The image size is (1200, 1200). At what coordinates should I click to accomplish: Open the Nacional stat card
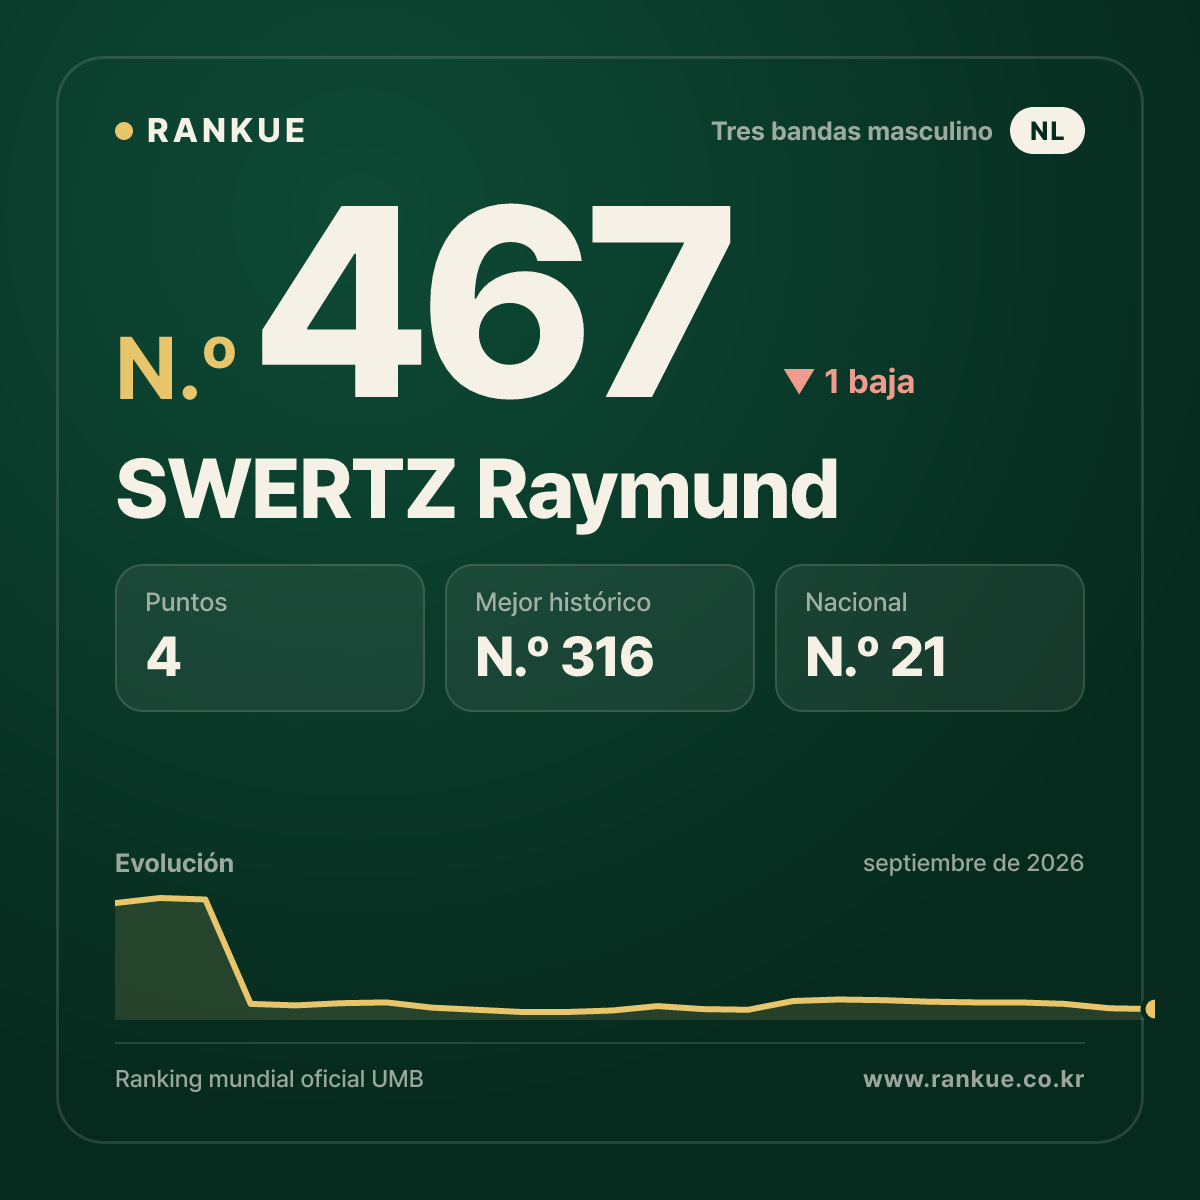[930, 638]
